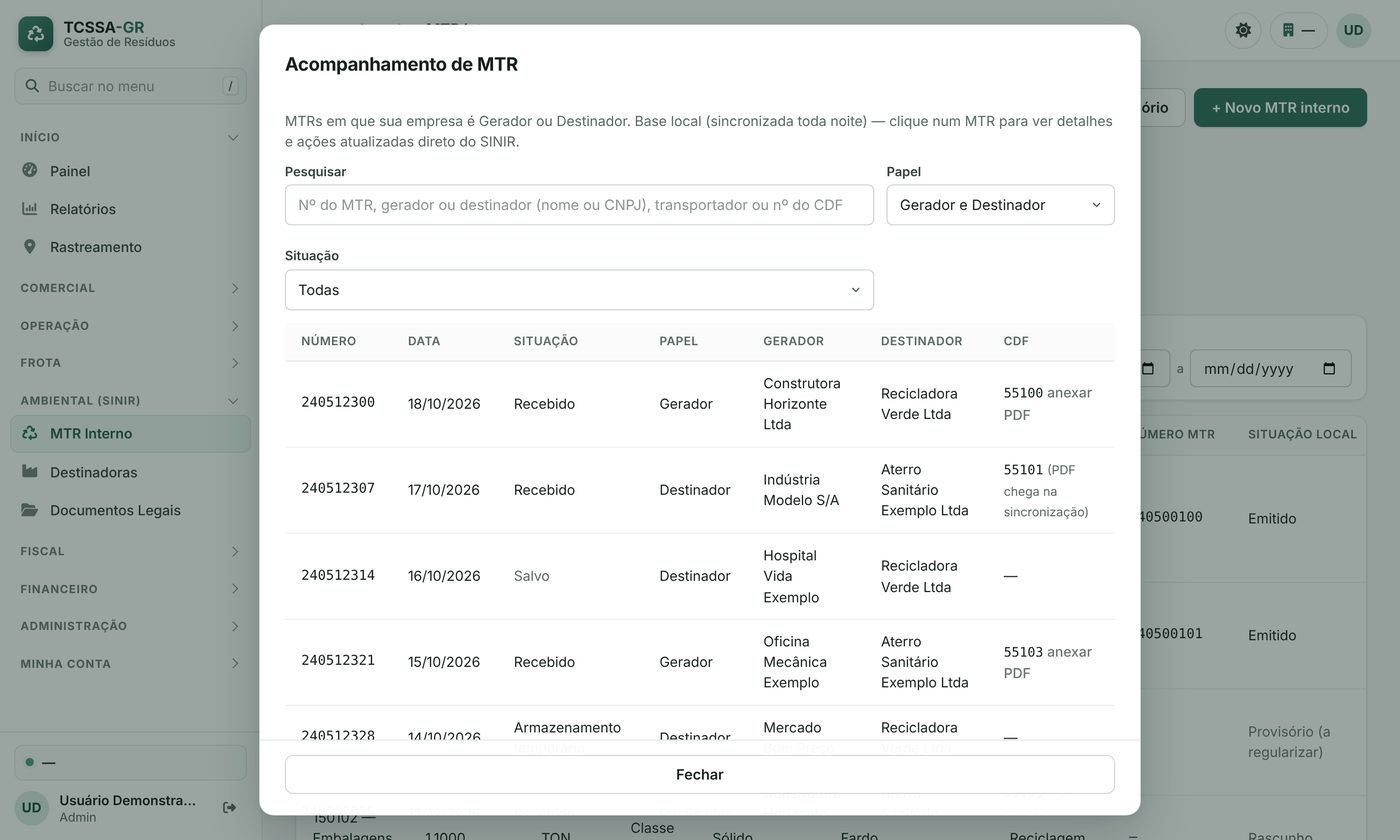Click the TCSSA-GR recycle logo icon
Image resolution: width=1400 pixels, height=840 pixels.
(x=36, y=34)
